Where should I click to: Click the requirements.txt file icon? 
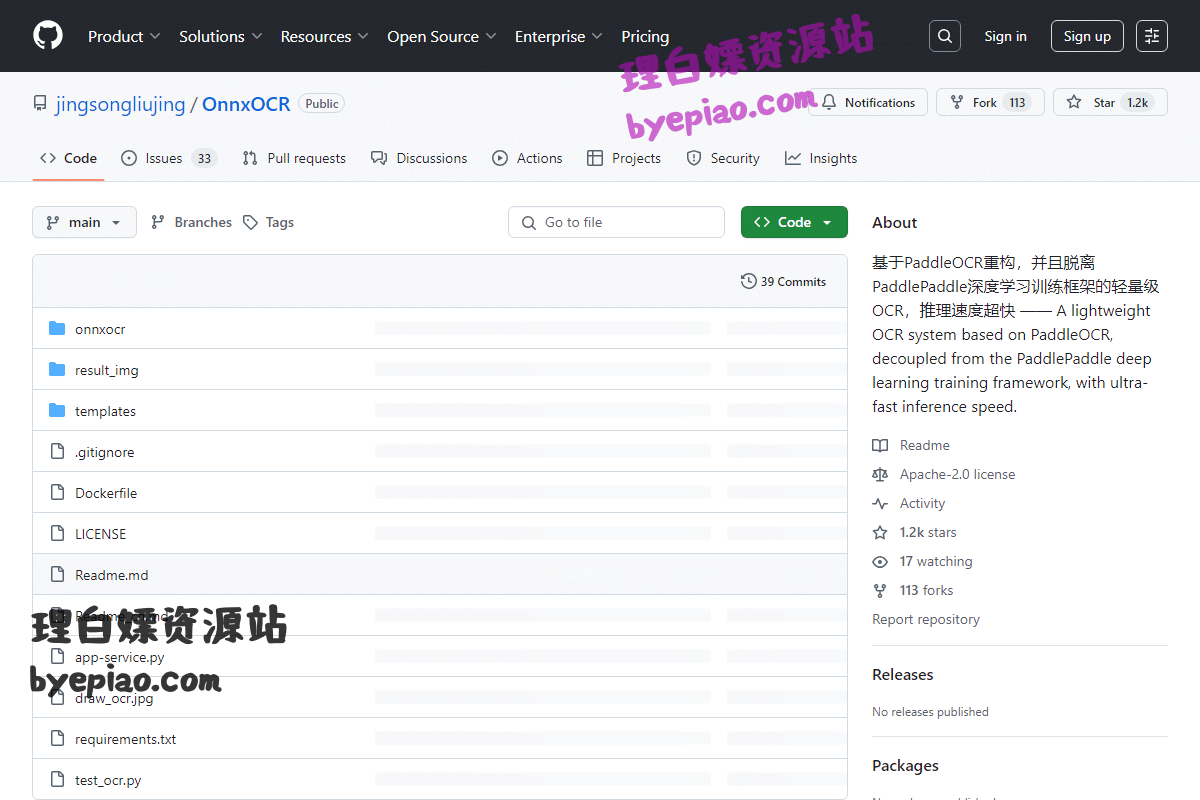tap(57, 739)
